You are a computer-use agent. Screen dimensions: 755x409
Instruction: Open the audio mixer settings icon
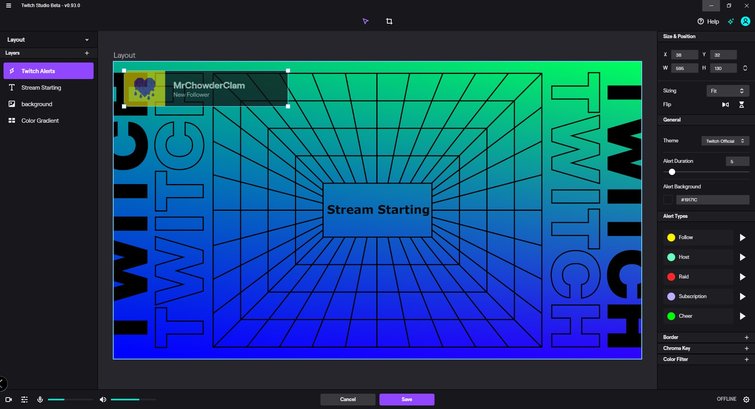click(x=24, y=399)
